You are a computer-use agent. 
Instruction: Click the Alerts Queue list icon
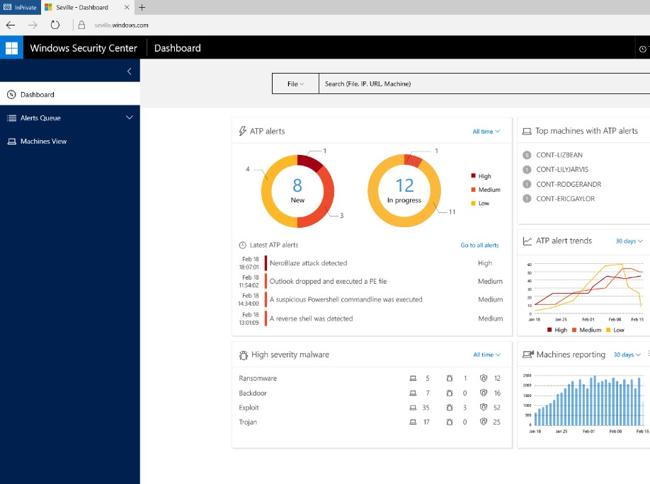[12, 118]
